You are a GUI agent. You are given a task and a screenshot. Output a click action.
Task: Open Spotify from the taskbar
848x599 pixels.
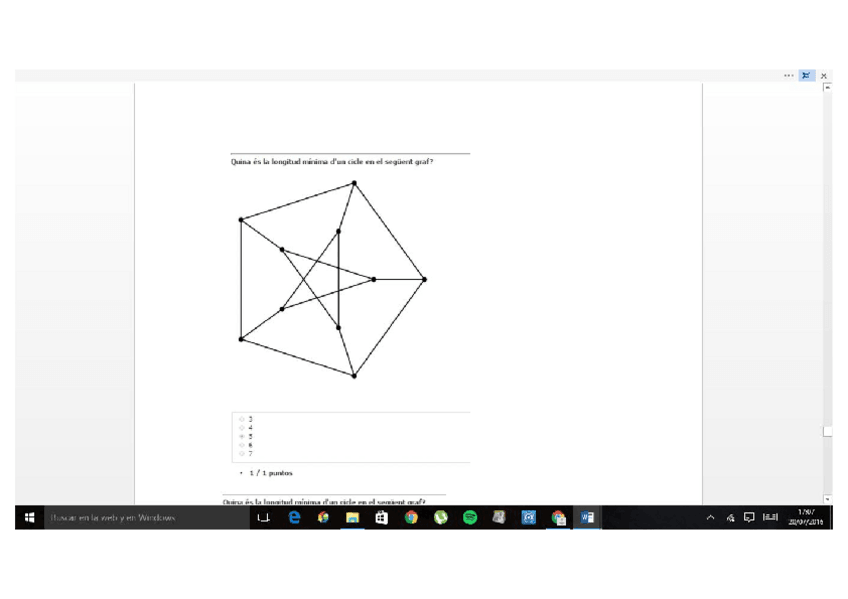470,517
